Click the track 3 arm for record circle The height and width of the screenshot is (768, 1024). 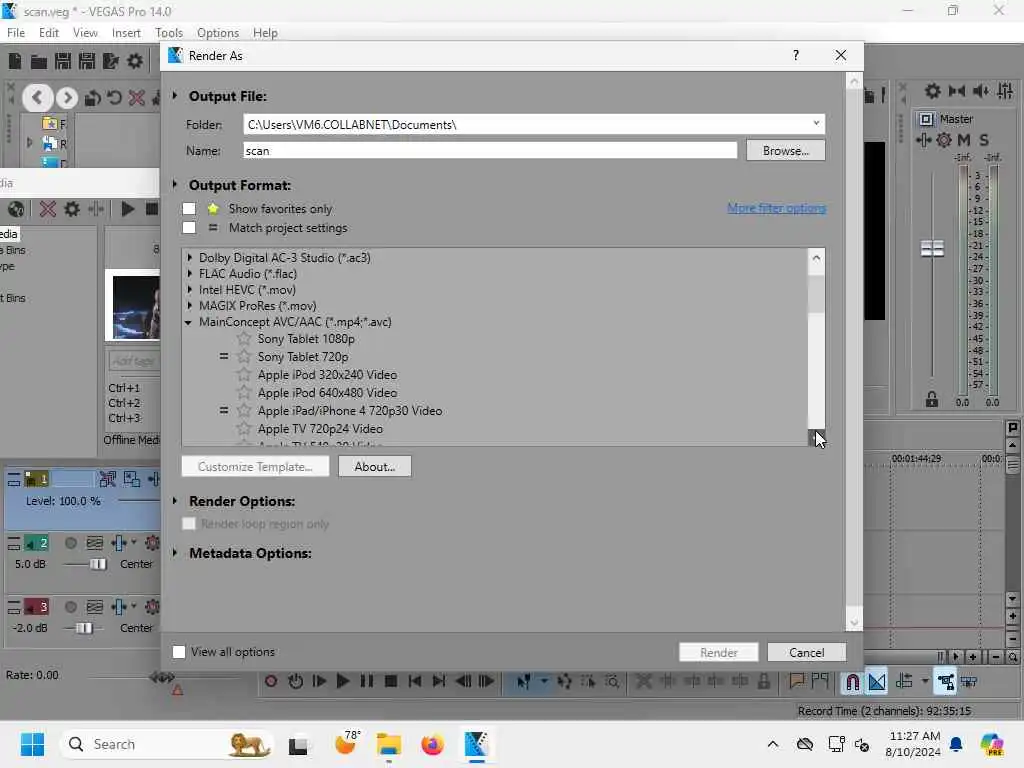pos(71,607)
